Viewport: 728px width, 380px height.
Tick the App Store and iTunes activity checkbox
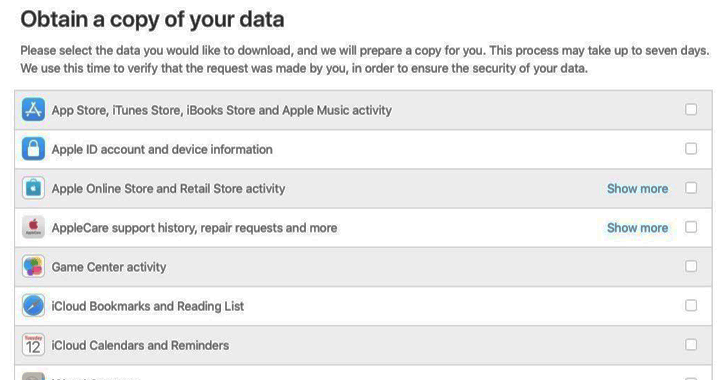(691, 109)
